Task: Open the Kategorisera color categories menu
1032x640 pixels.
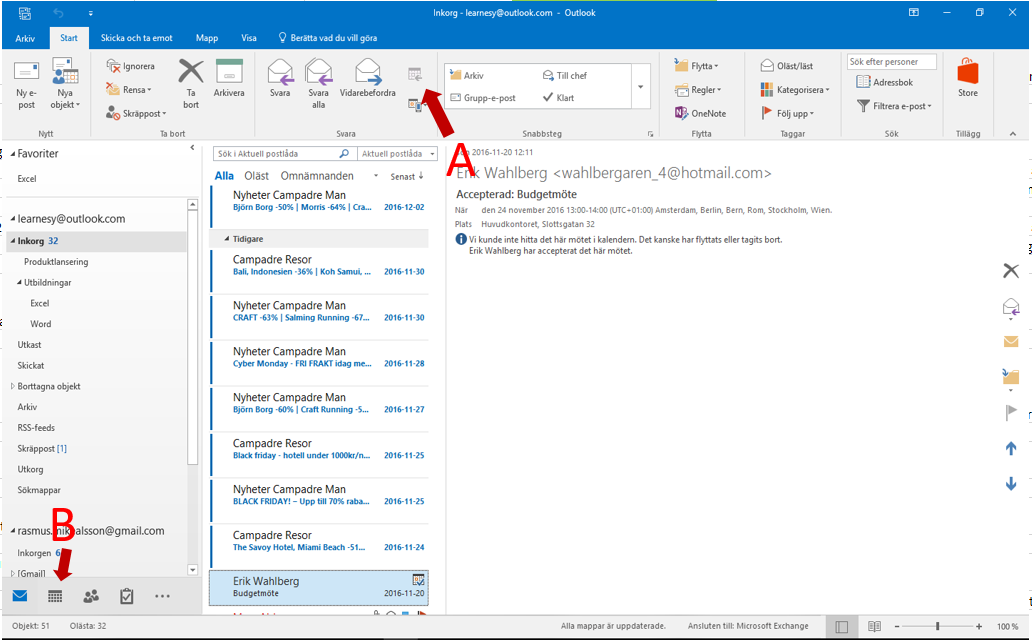Action: click(x=795, y=90)
